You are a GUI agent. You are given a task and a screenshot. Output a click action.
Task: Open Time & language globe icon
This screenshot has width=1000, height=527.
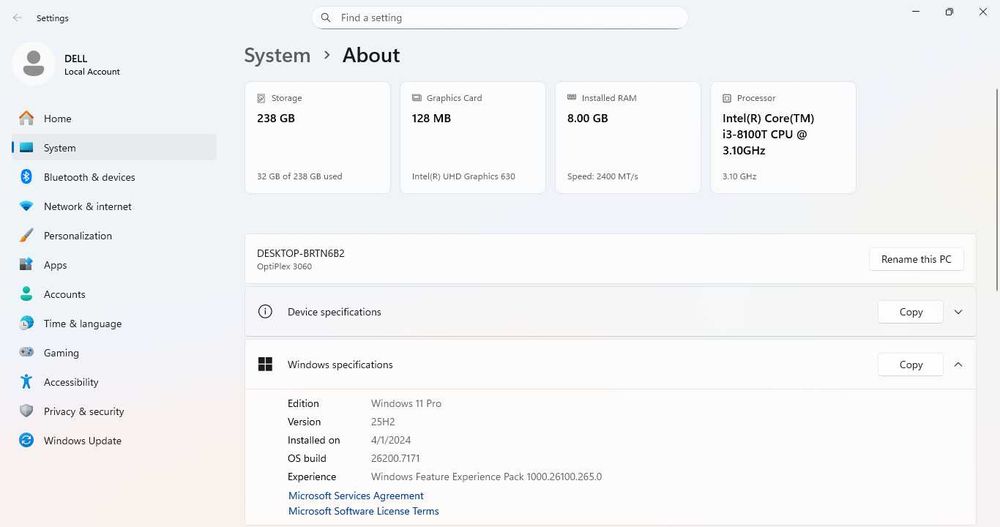26,324
